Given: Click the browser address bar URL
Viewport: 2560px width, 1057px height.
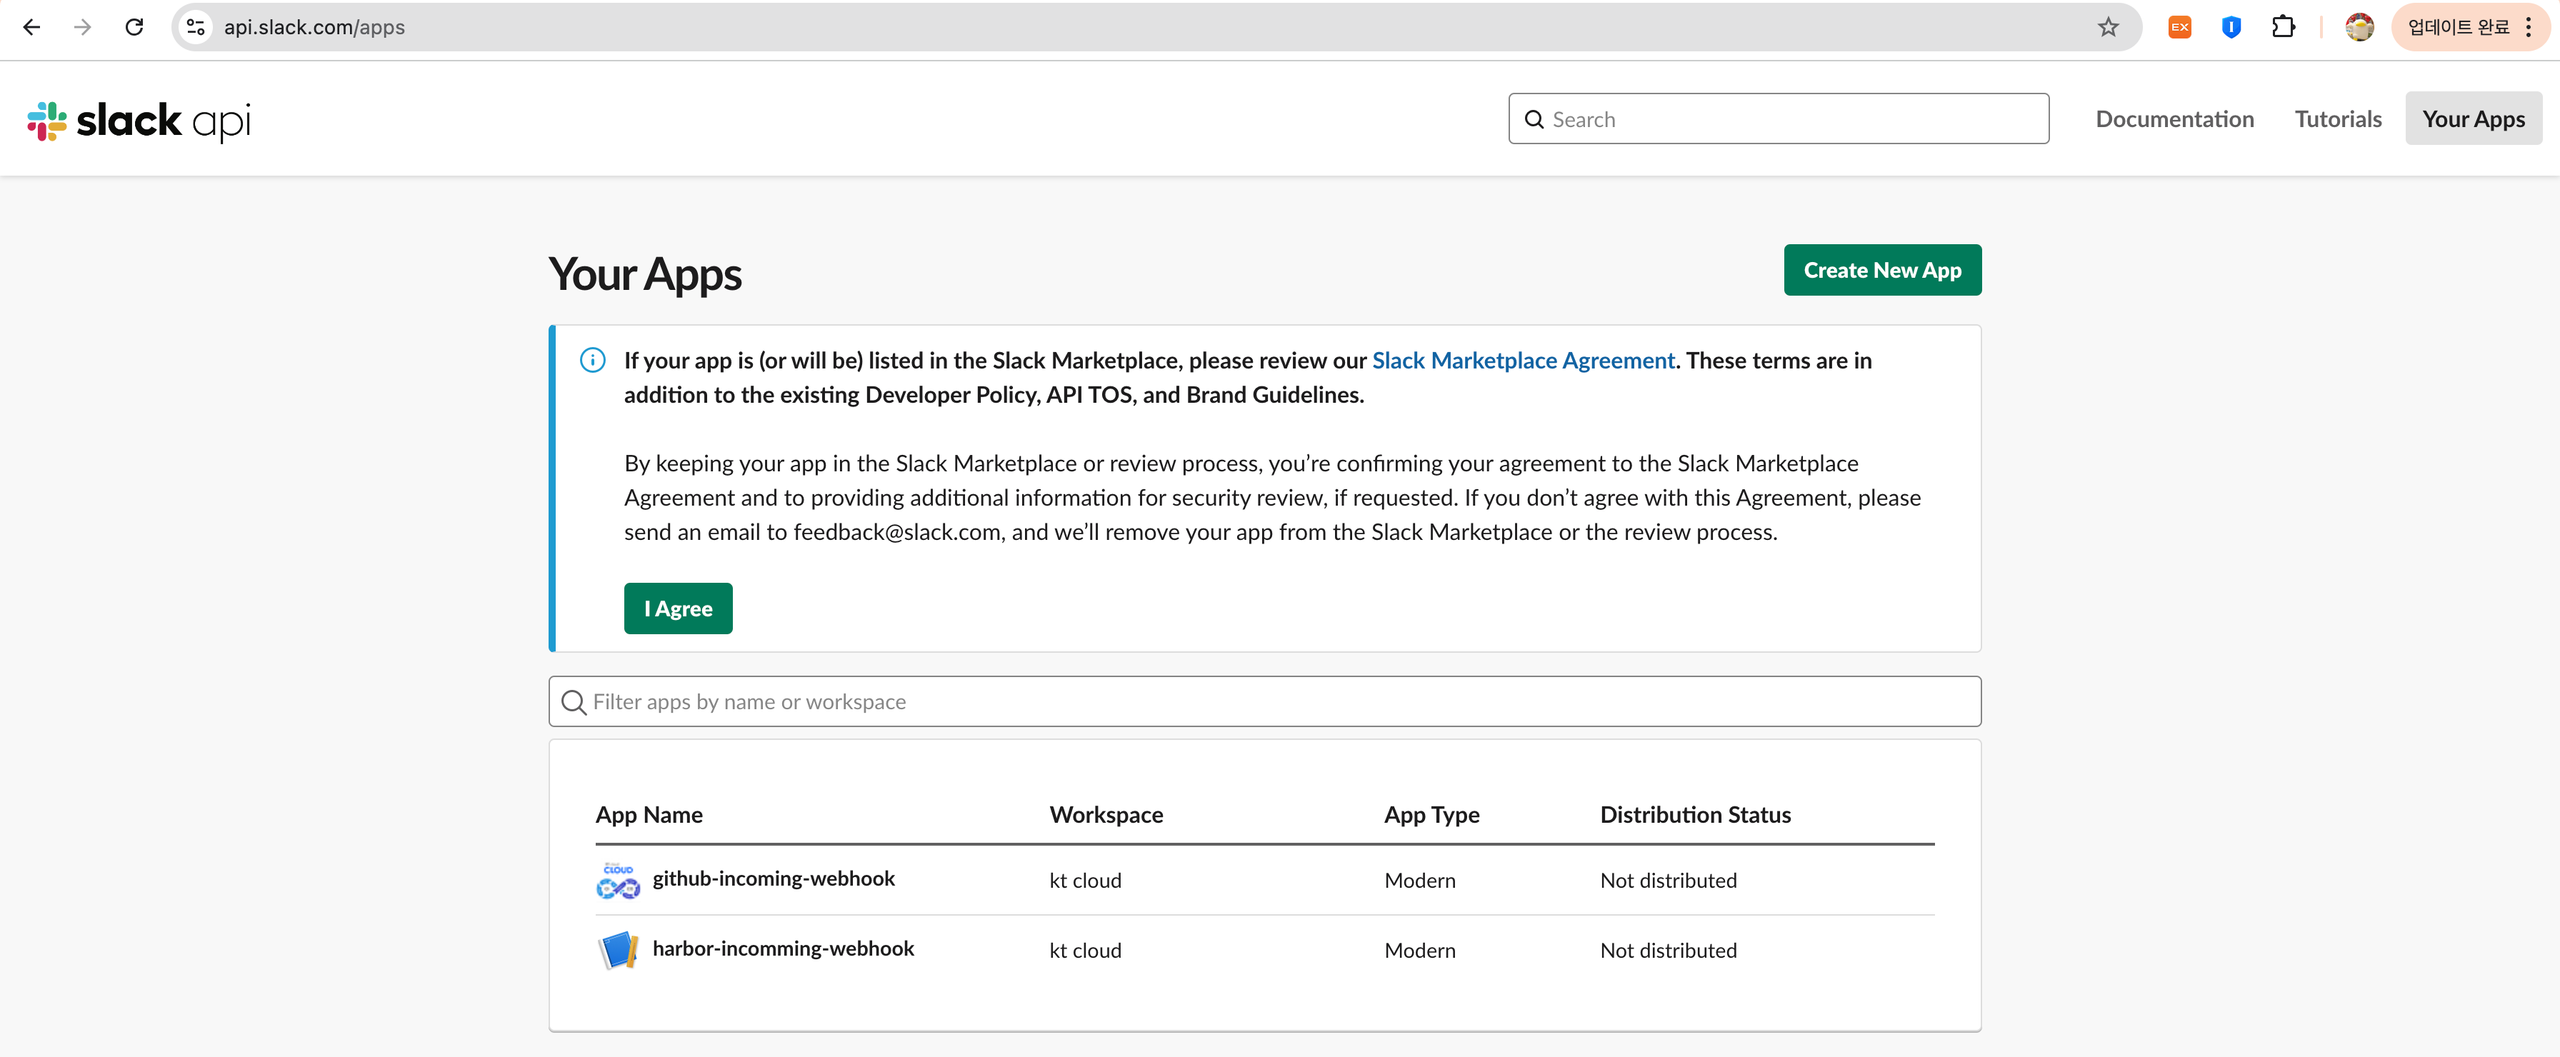Looking at the screenshot, I should 314,27.
